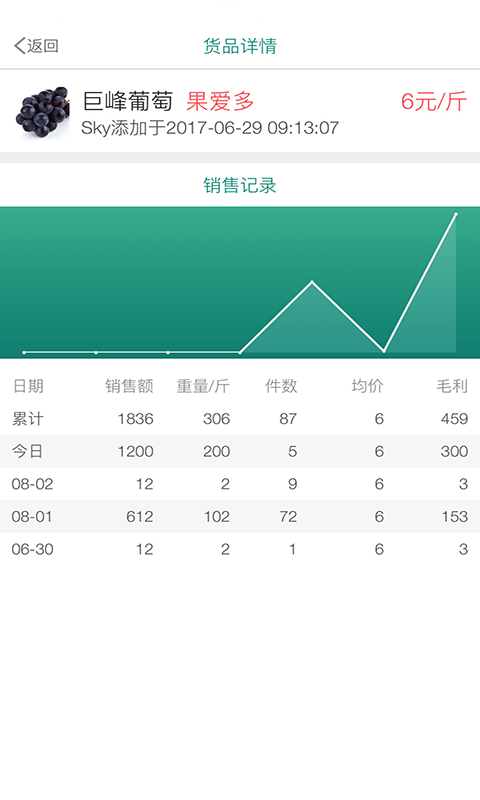Tap the 72 piece count
Viewport: 480px width, 800px height.
(x=288, y=516)
